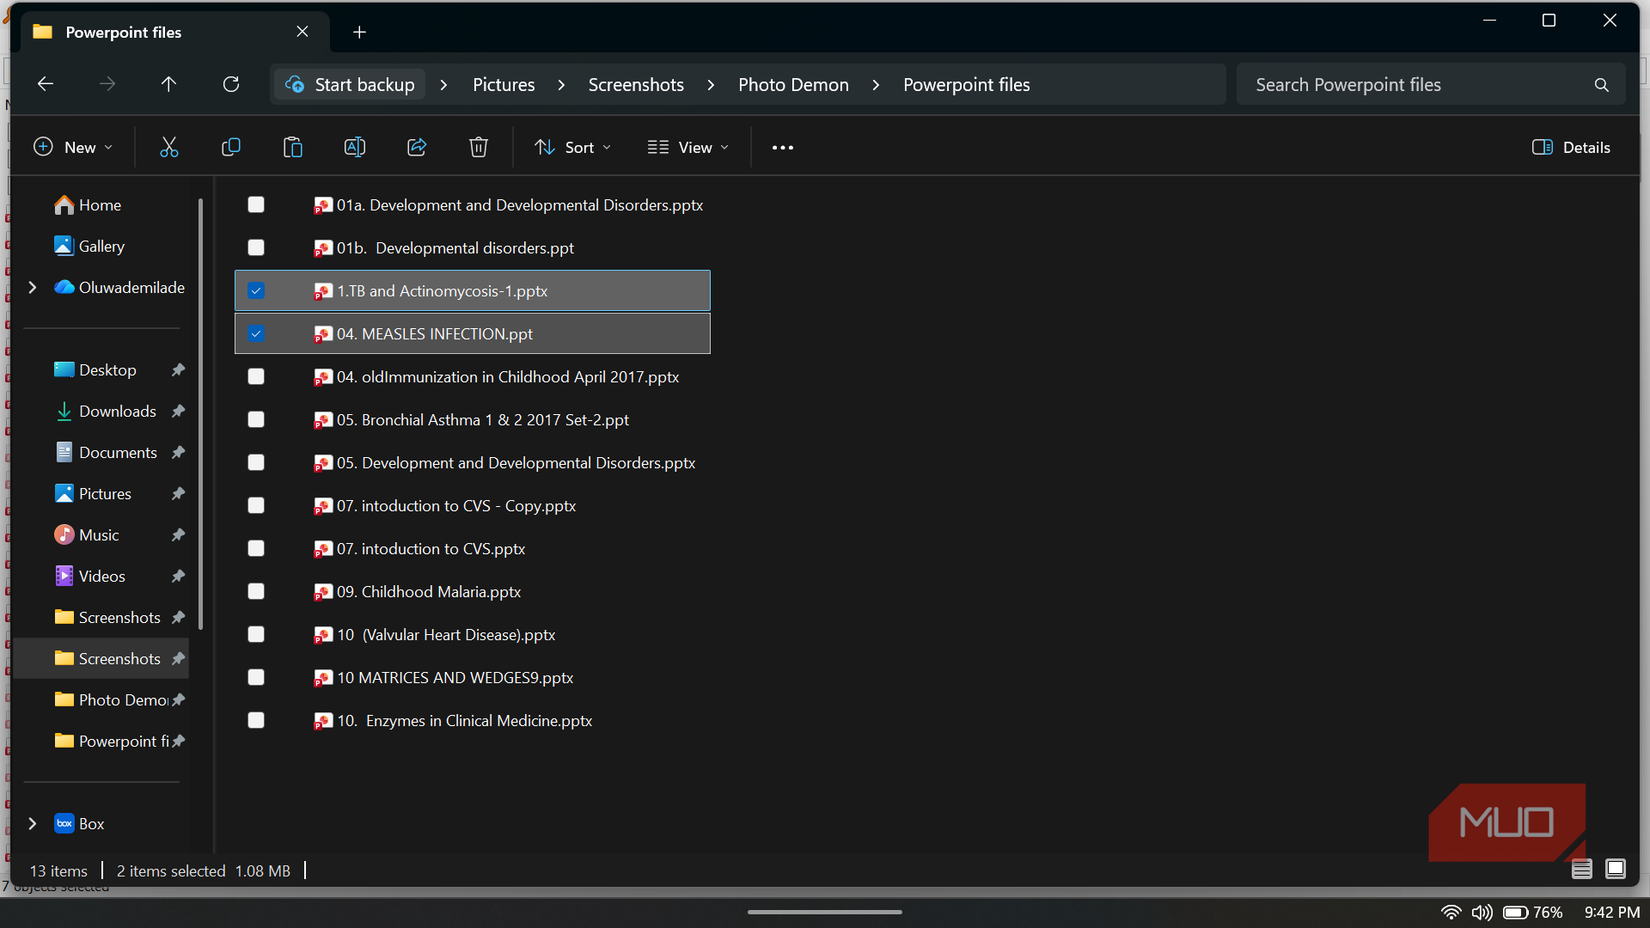
Task: Open the Sort dropdown menu
Action: pyautogui.click(x=573, y=147)
